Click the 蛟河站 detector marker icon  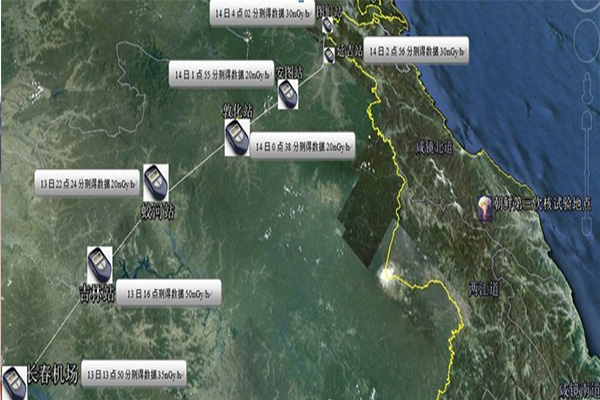pyautogui.click(x=155, y=182)
